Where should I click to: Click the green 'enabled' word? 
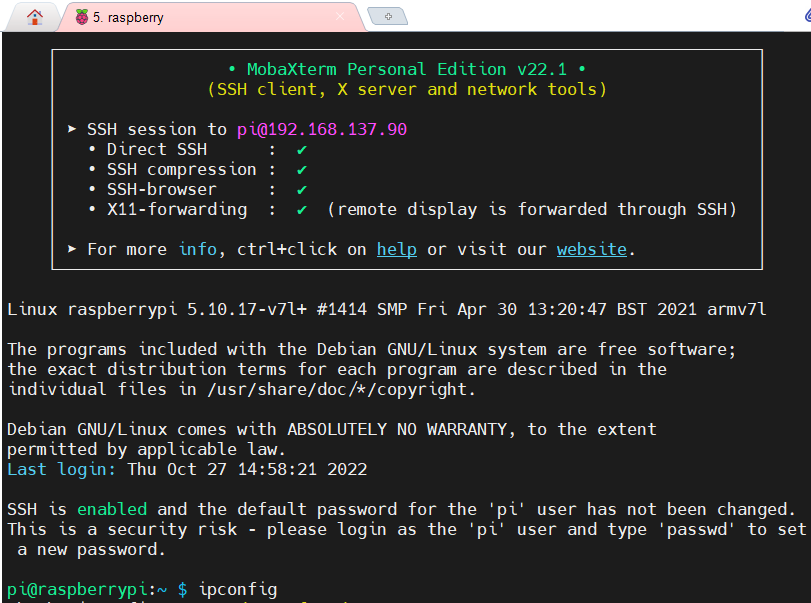(112, 509)
